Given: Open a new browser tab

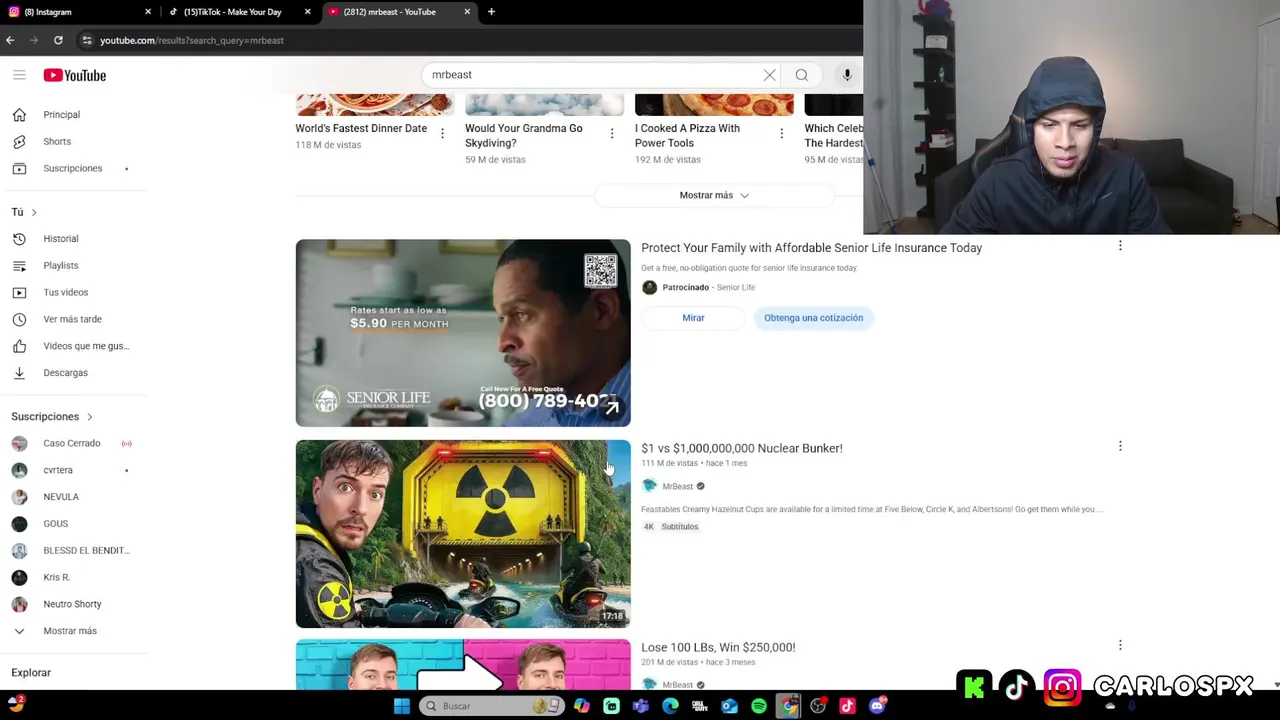Looking at the screenshot, I should [491, 12].
